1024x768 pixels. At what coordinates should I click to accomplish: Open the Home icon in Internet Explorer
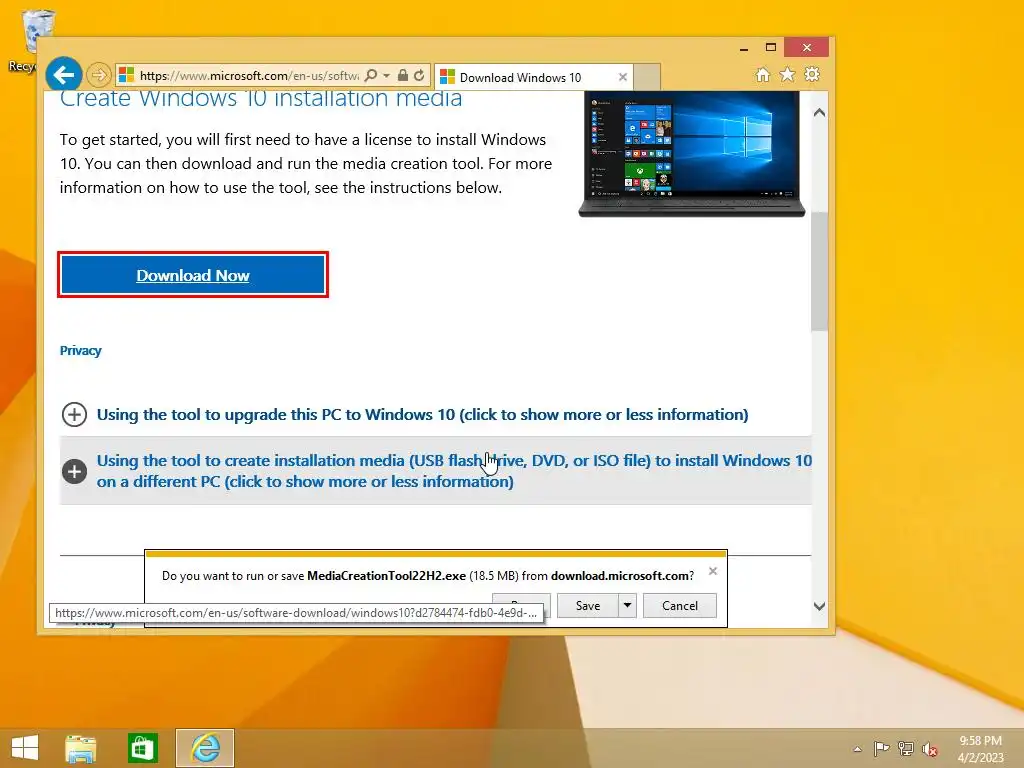point(763,74)
